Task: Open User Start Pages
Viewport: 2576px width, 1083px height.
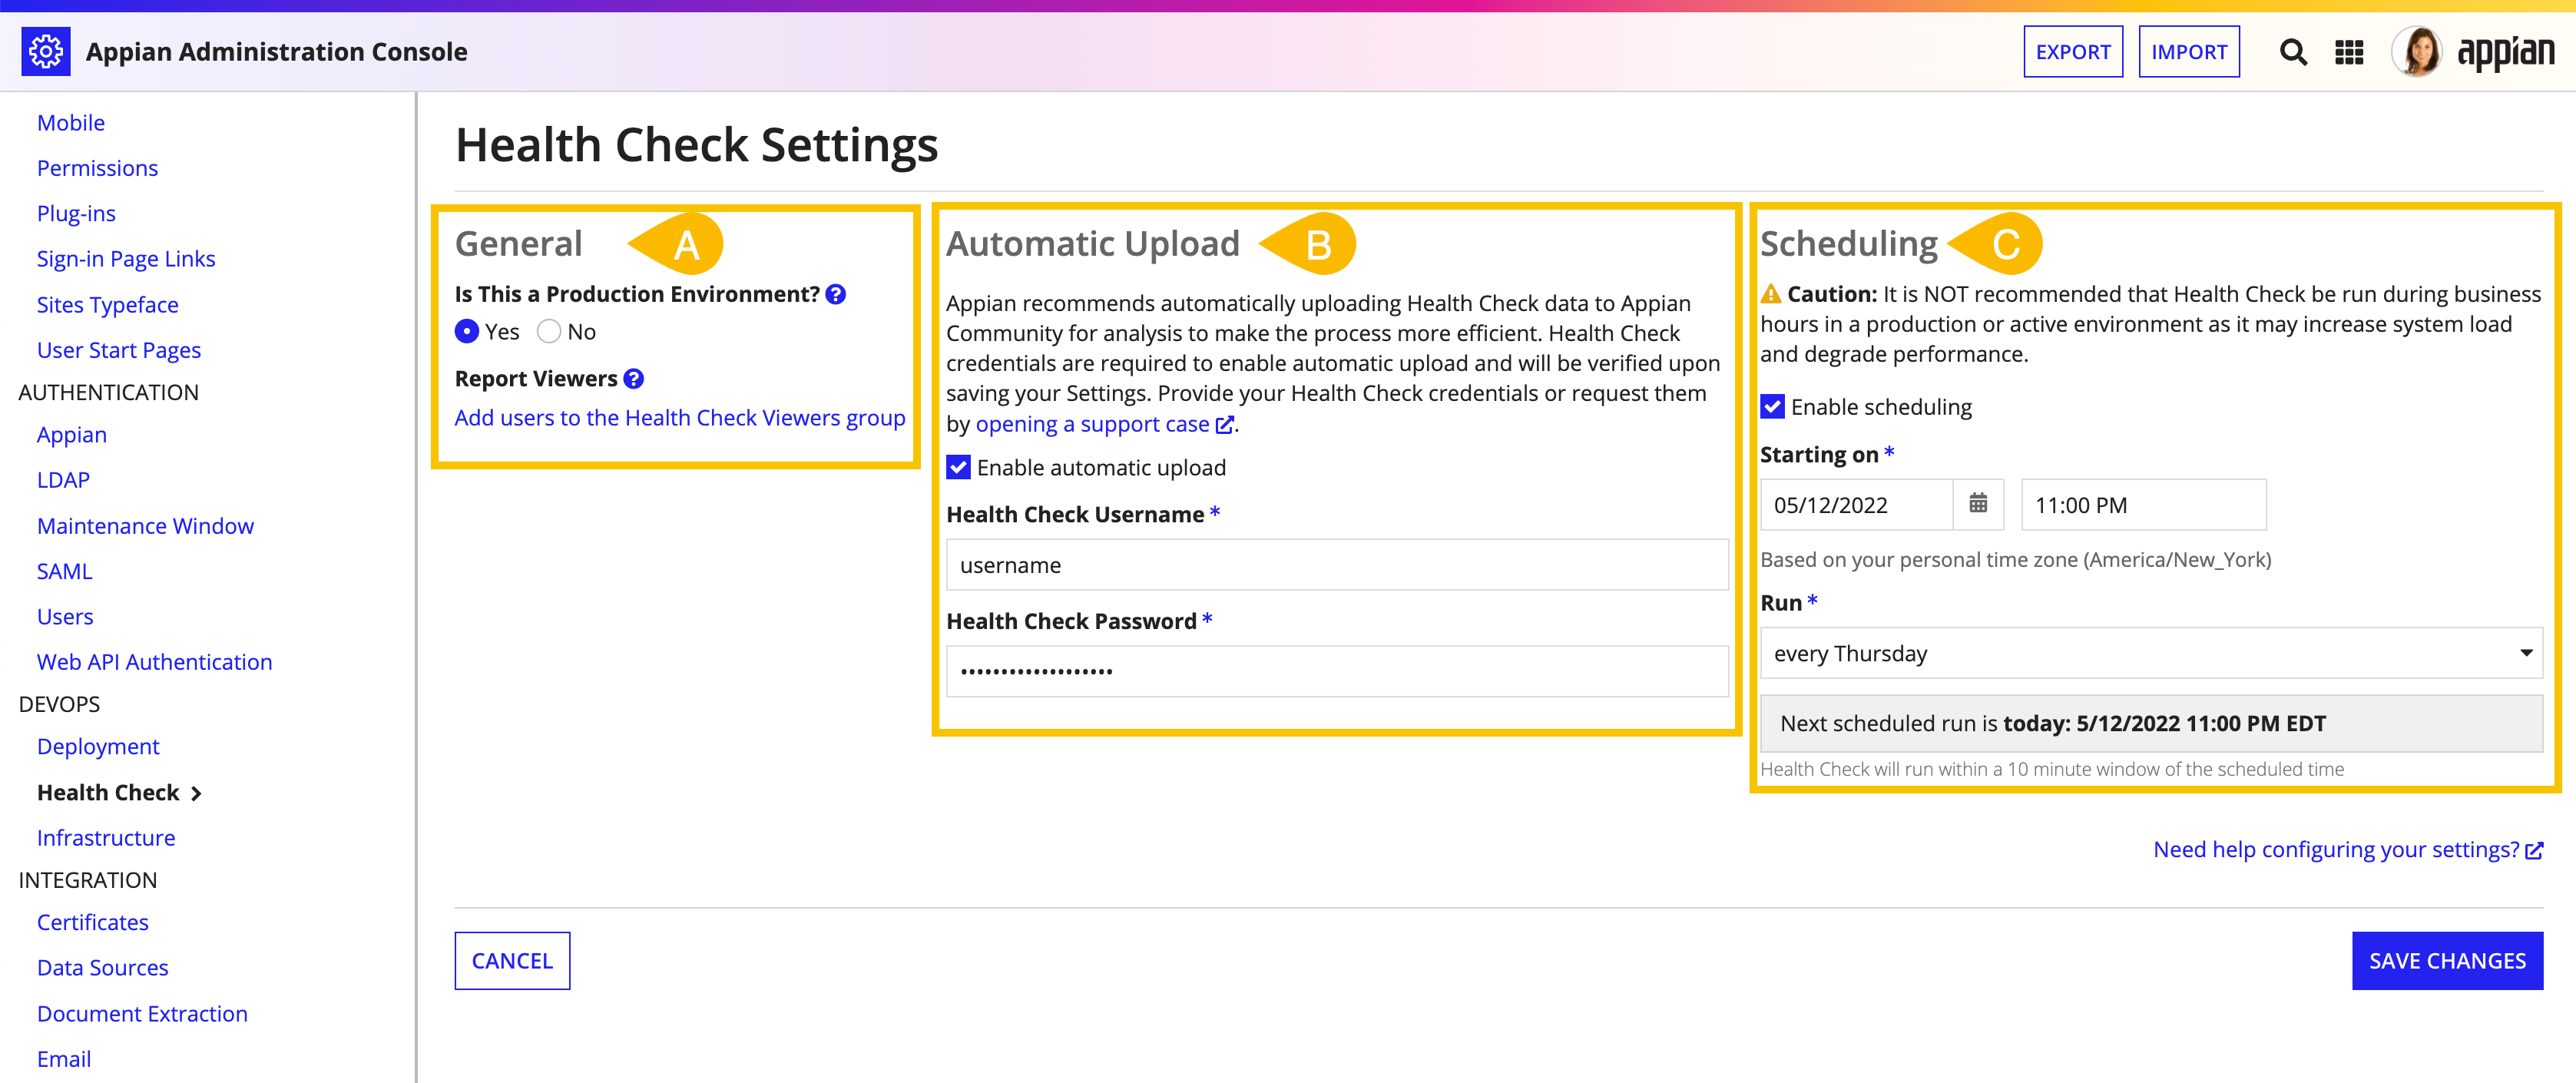Action: 119,350
